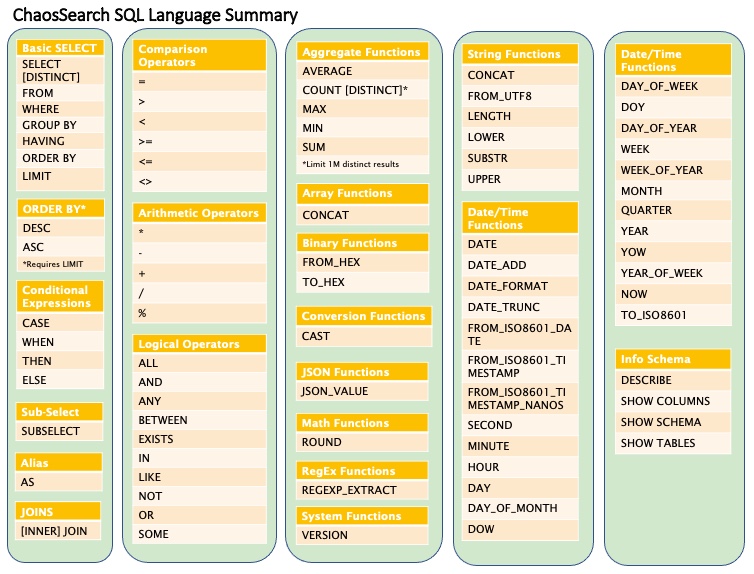Screen dimensions: 754x574
Task: Select the 'EXISTS' row
Action: pos(200,439)
